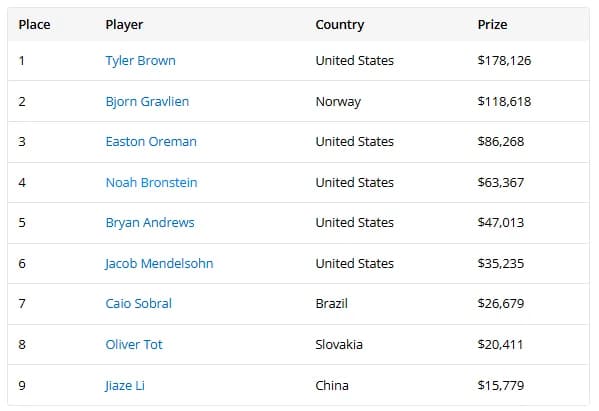Click the Country column header

click(340, 25)
